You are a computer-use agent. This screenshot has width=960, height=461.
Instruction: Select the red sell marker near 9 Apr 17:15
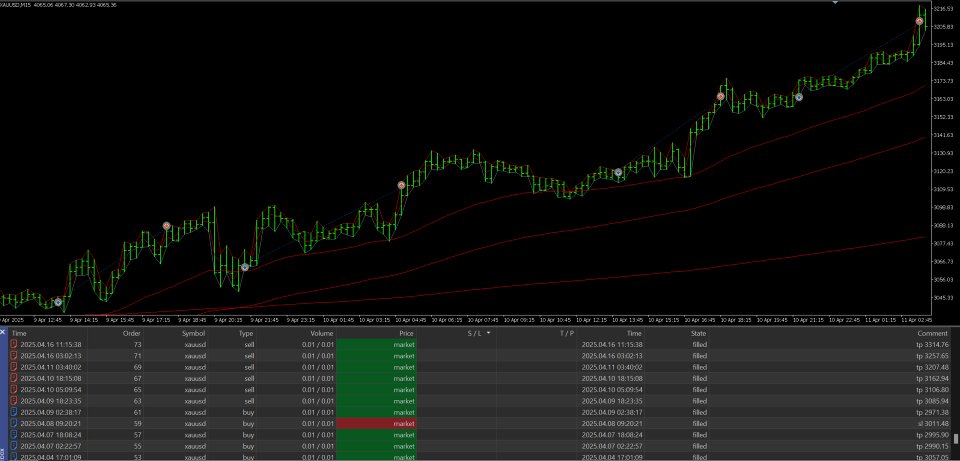(167, 226)
